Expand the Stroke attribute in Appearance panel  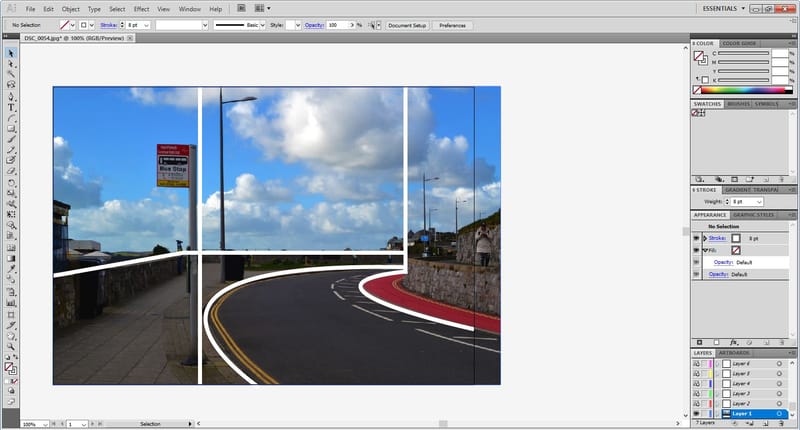click(706, 239)
